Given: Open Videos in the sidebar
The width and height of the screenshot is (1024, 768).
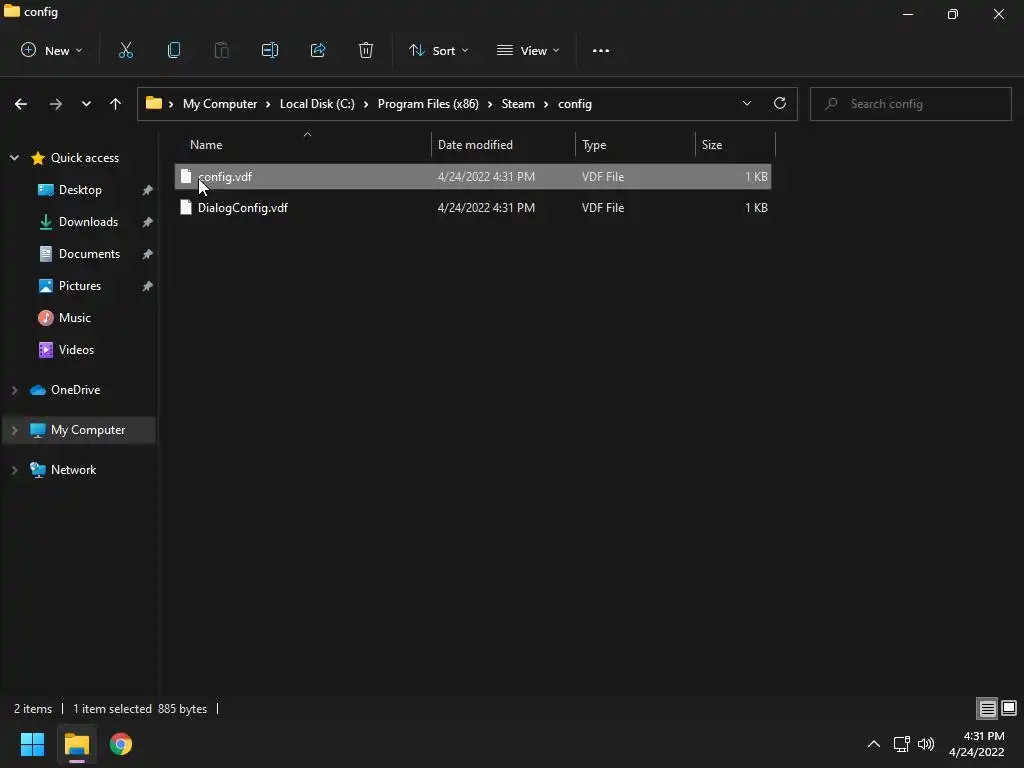Looking at the screenshot, I should coord(76,350).
